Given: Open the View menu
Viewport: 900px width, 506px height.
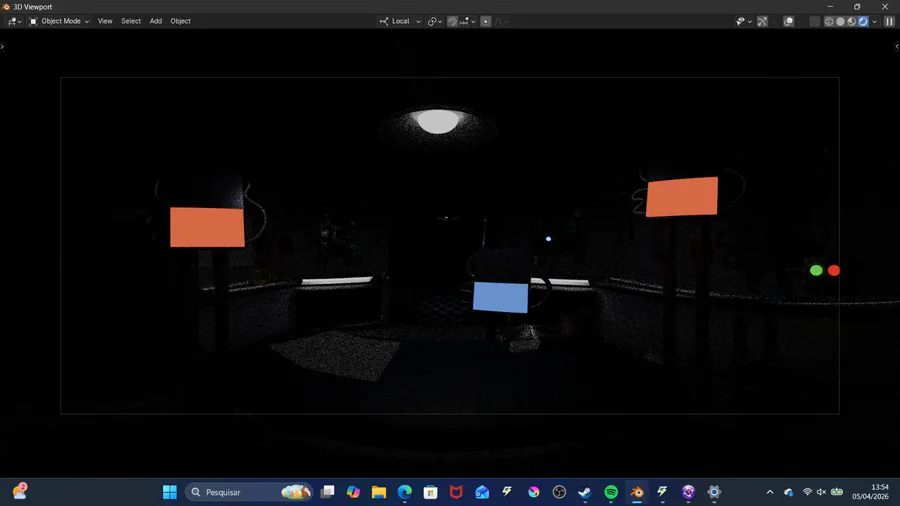Looking at the screenshot, I should coord(105,21).
